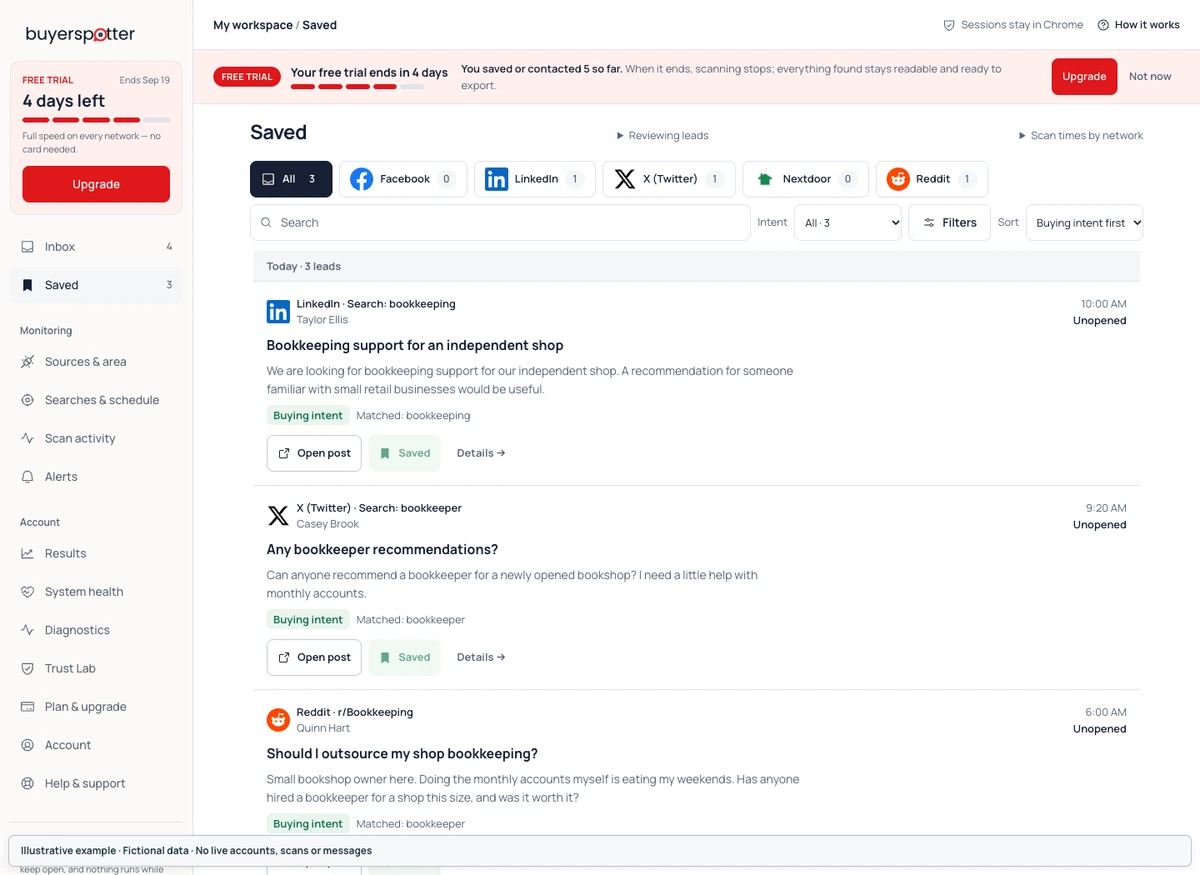
Task: Click the Searches & schedule target icon
Action: (x=28, y=400)
